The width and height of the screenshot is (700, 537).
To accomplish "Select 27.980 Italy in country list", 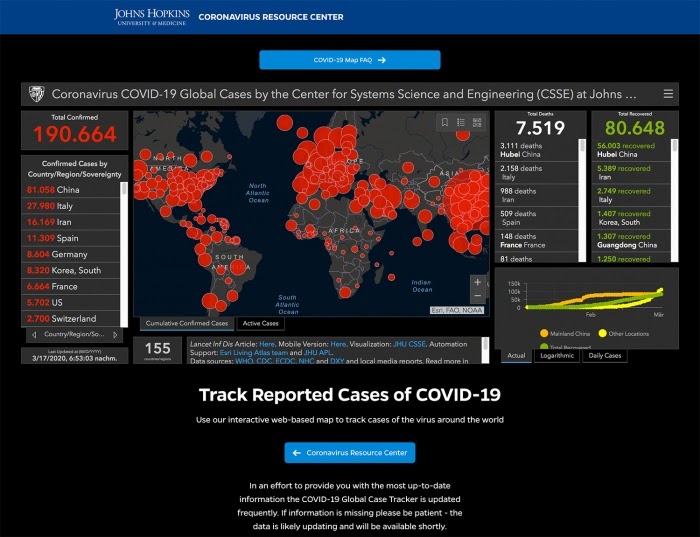I will [71, 206].
